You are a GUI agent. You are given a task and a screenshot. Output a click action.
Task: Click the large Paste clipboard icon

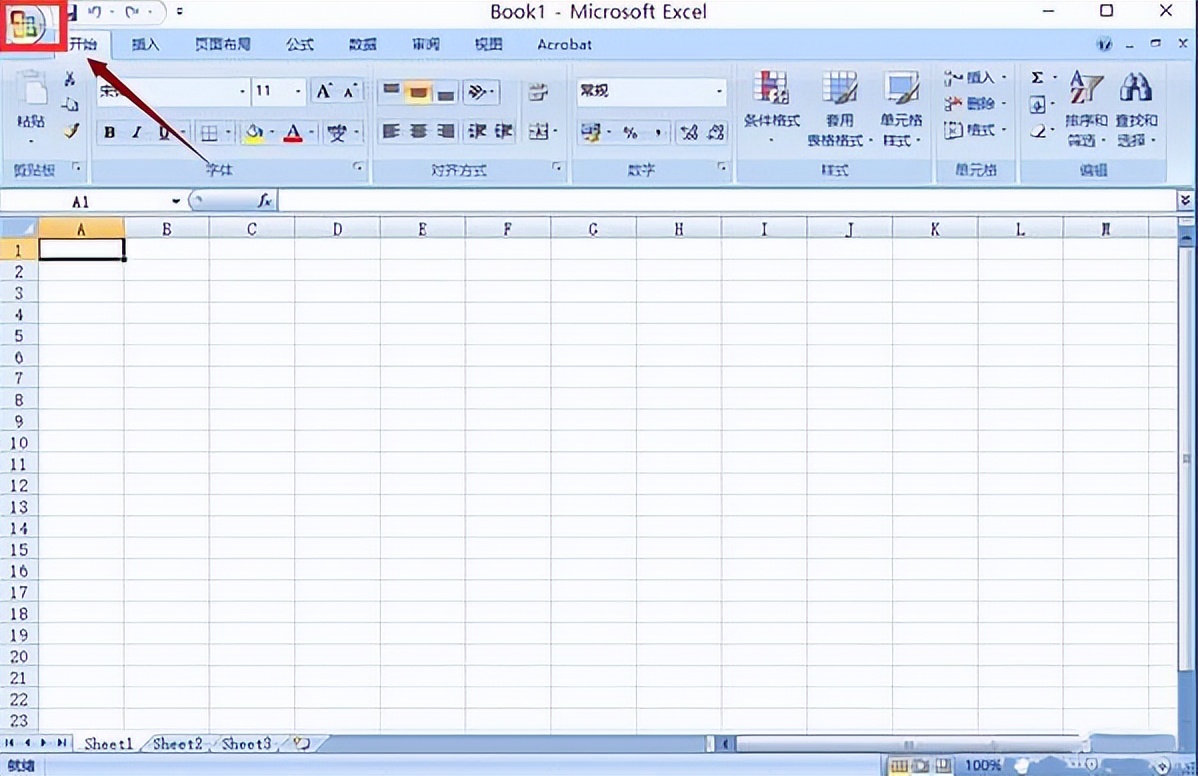[x=31, y=90]
